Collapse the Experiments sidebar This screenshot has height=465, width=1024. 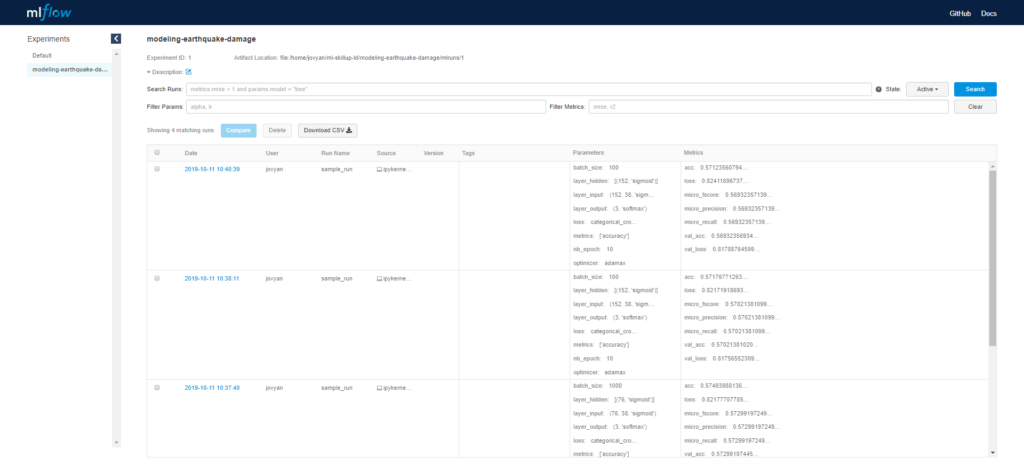tap(116, 39)
